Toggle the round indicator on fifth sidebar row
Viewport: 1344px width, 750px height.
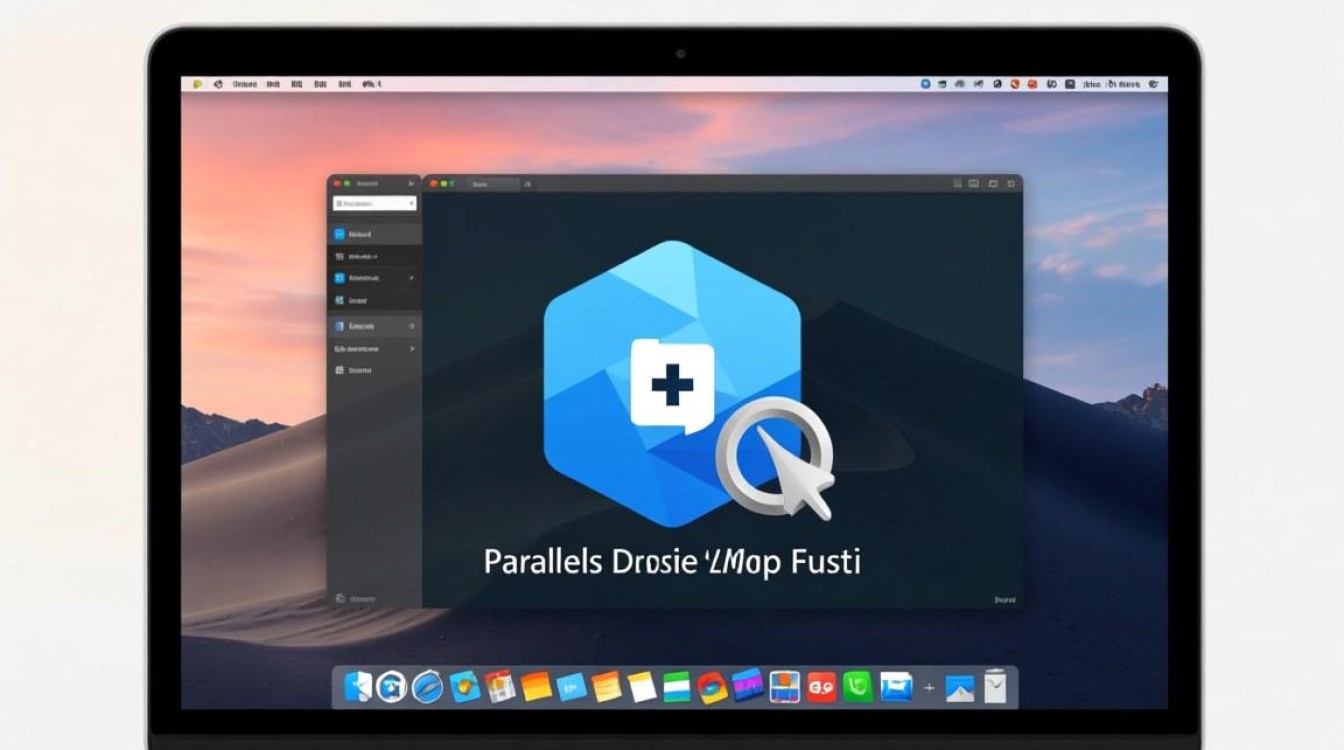(x=411, y=326)
